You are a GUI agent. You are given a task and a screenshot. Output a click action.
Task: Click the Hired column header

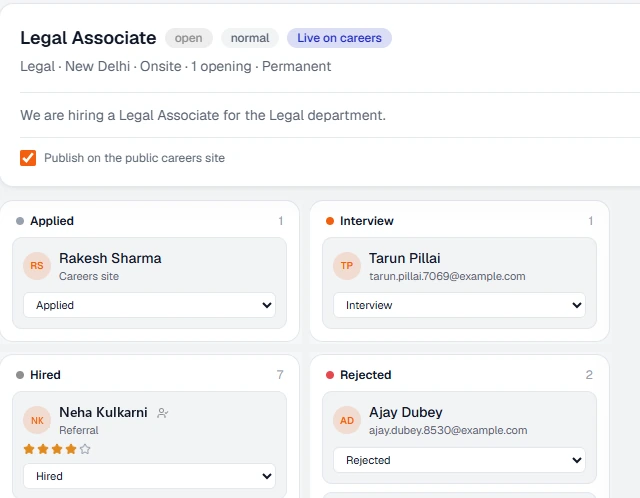[x=45, y=375]
